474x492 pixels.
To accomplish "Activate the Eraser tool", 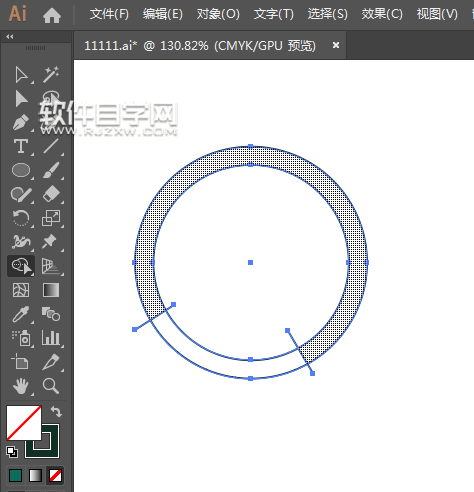I will [51, 194].
